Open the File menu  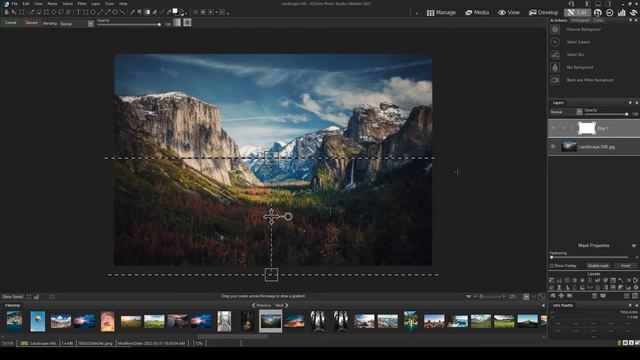[x=15, y=4]
